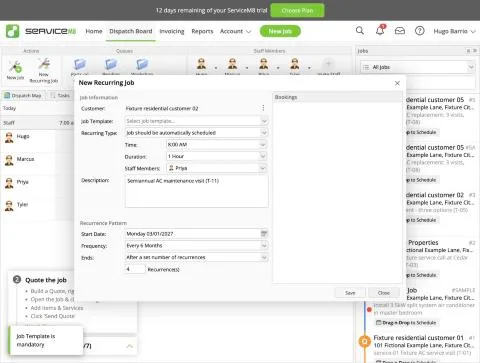Click the Close button in dialog
The height and width of the screenshot is (363, 480).
click(384, 293)
